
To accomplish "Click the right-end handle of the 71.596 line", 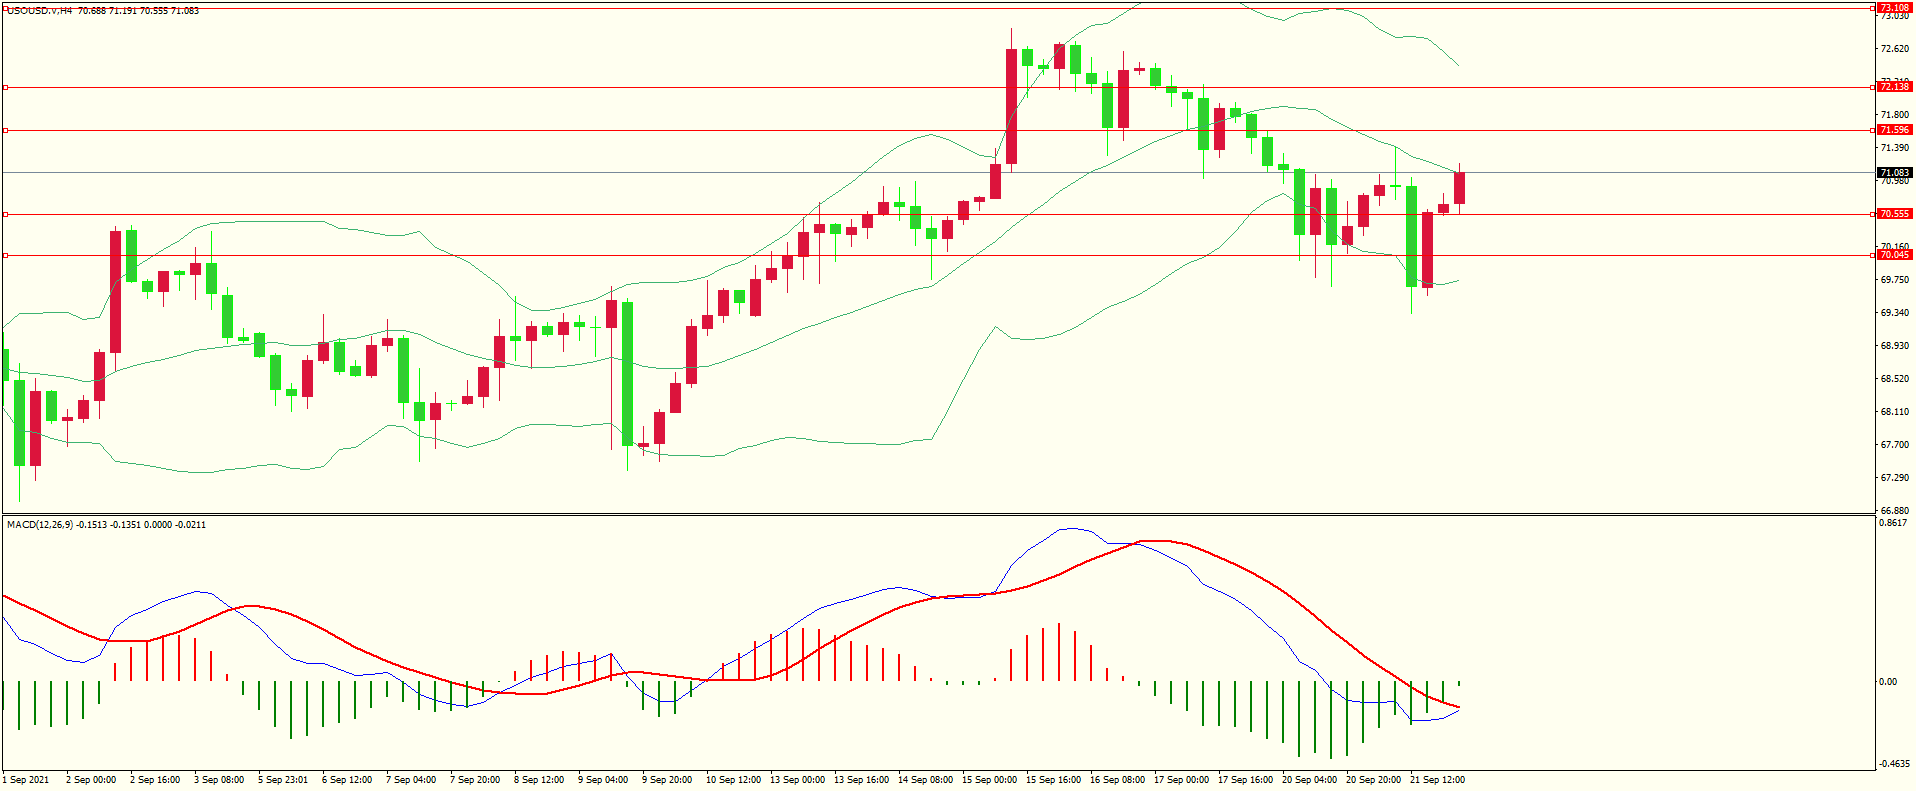I will 1872,130.
